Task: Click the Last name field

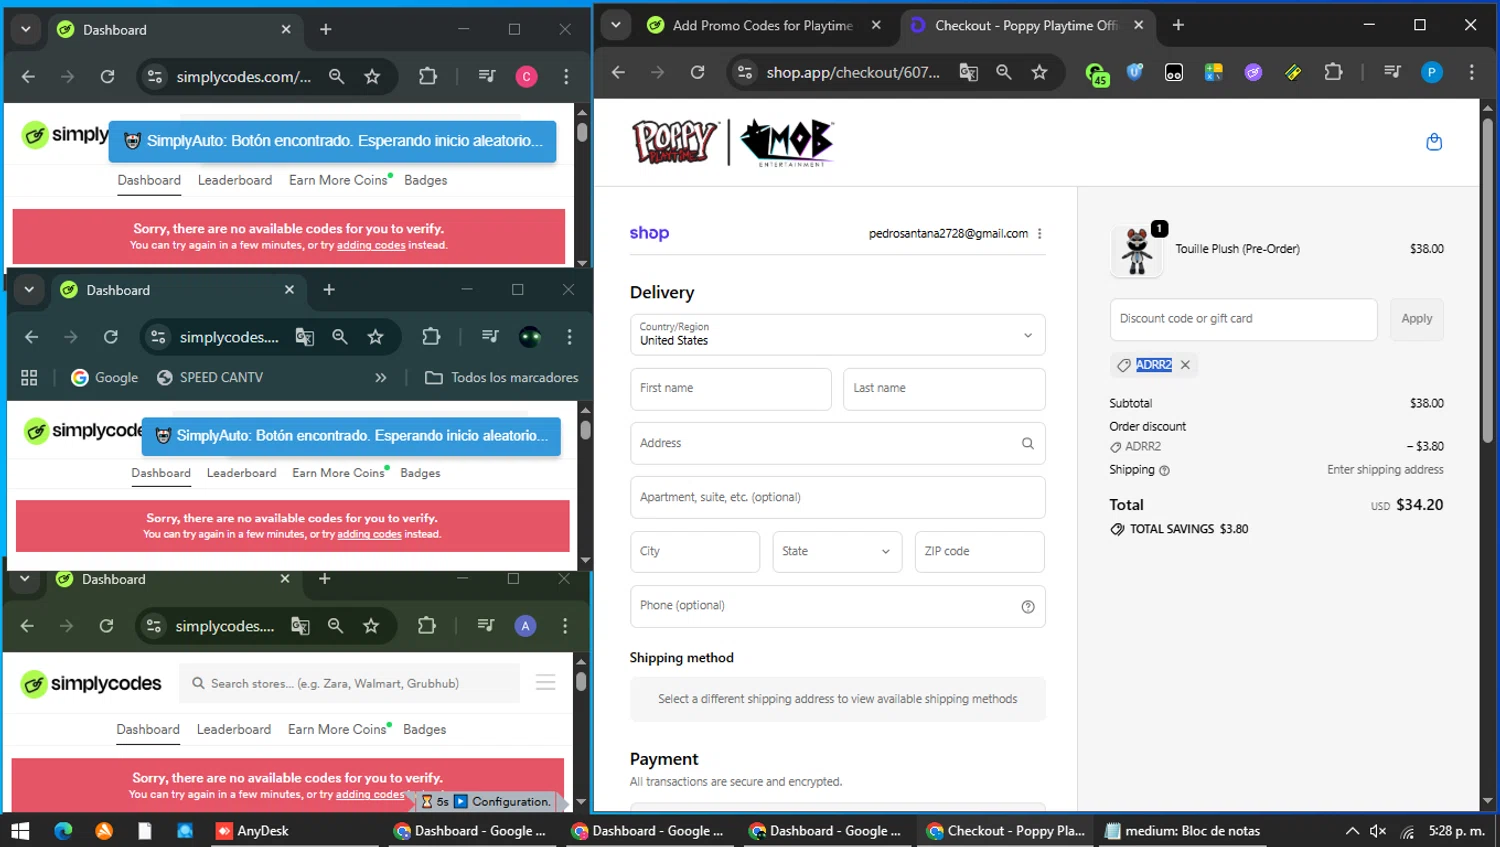Action: (944, 389)
